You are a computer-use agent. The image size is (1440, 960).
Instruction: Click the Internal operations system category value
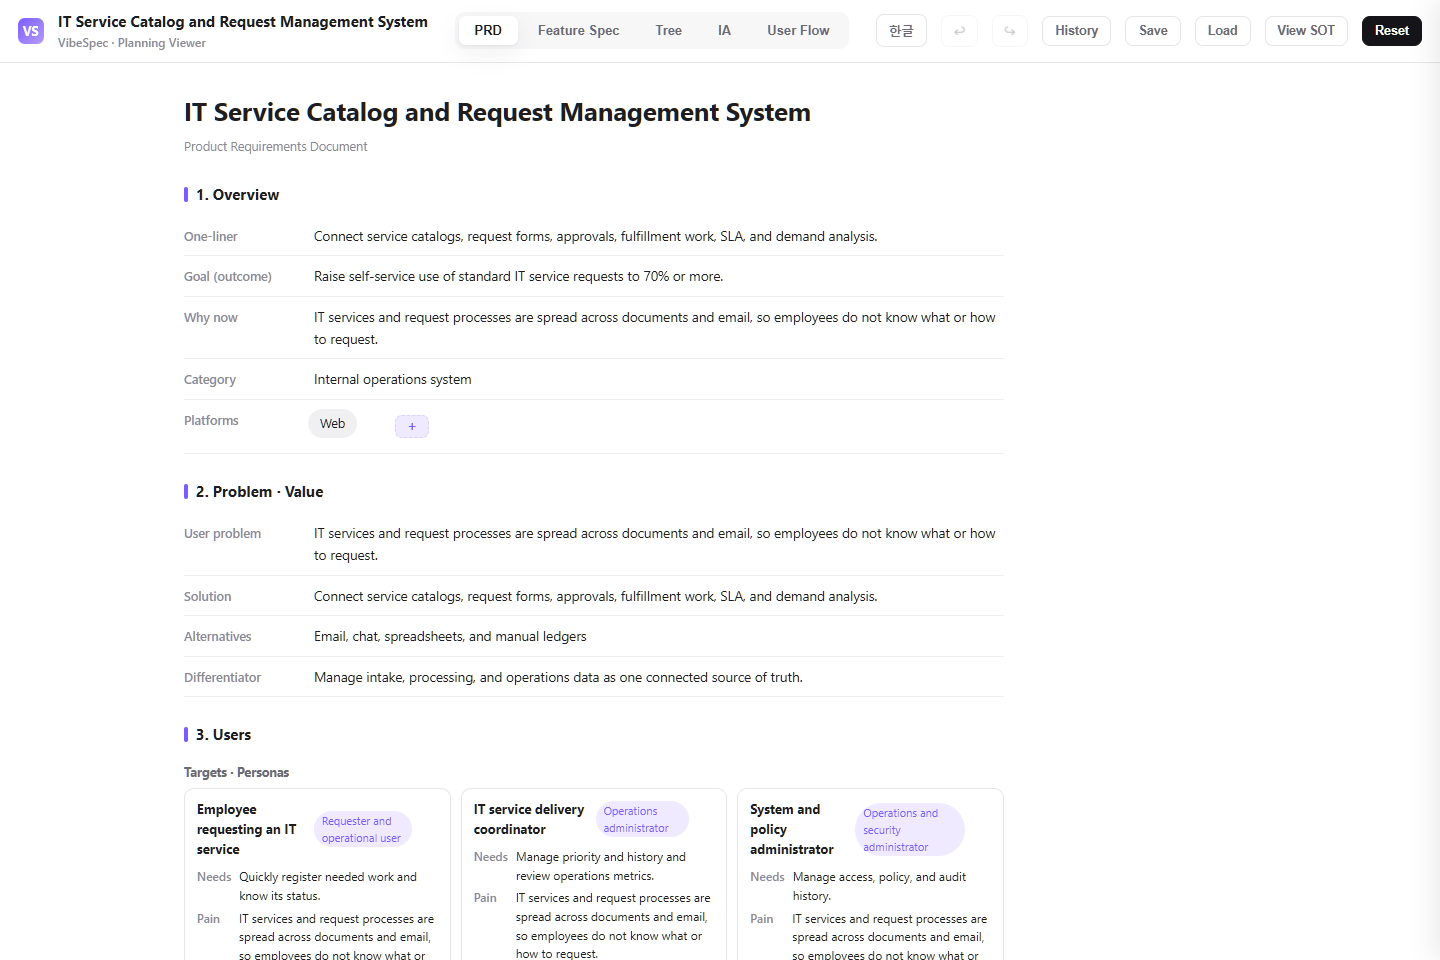393,380
